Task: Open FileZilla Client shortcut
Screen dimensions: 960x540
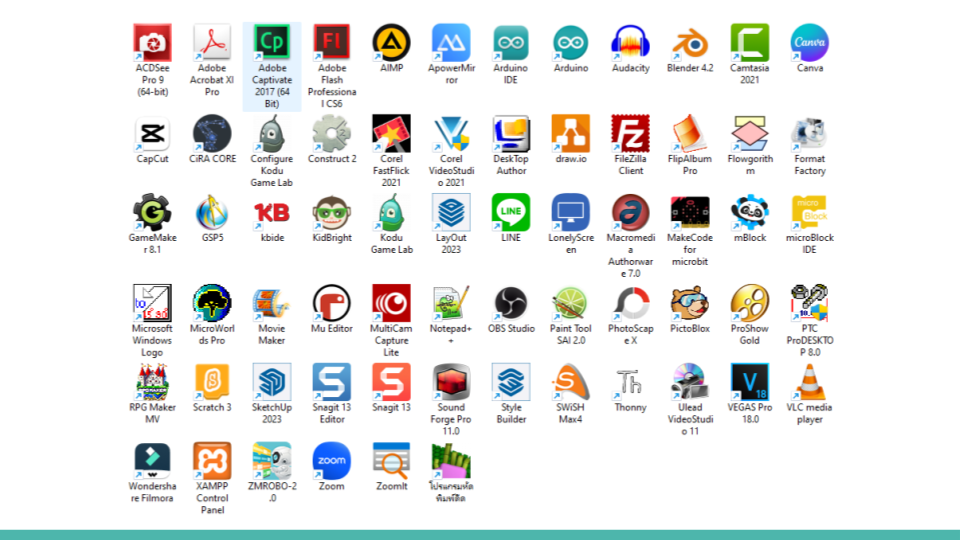Action: 630,133
